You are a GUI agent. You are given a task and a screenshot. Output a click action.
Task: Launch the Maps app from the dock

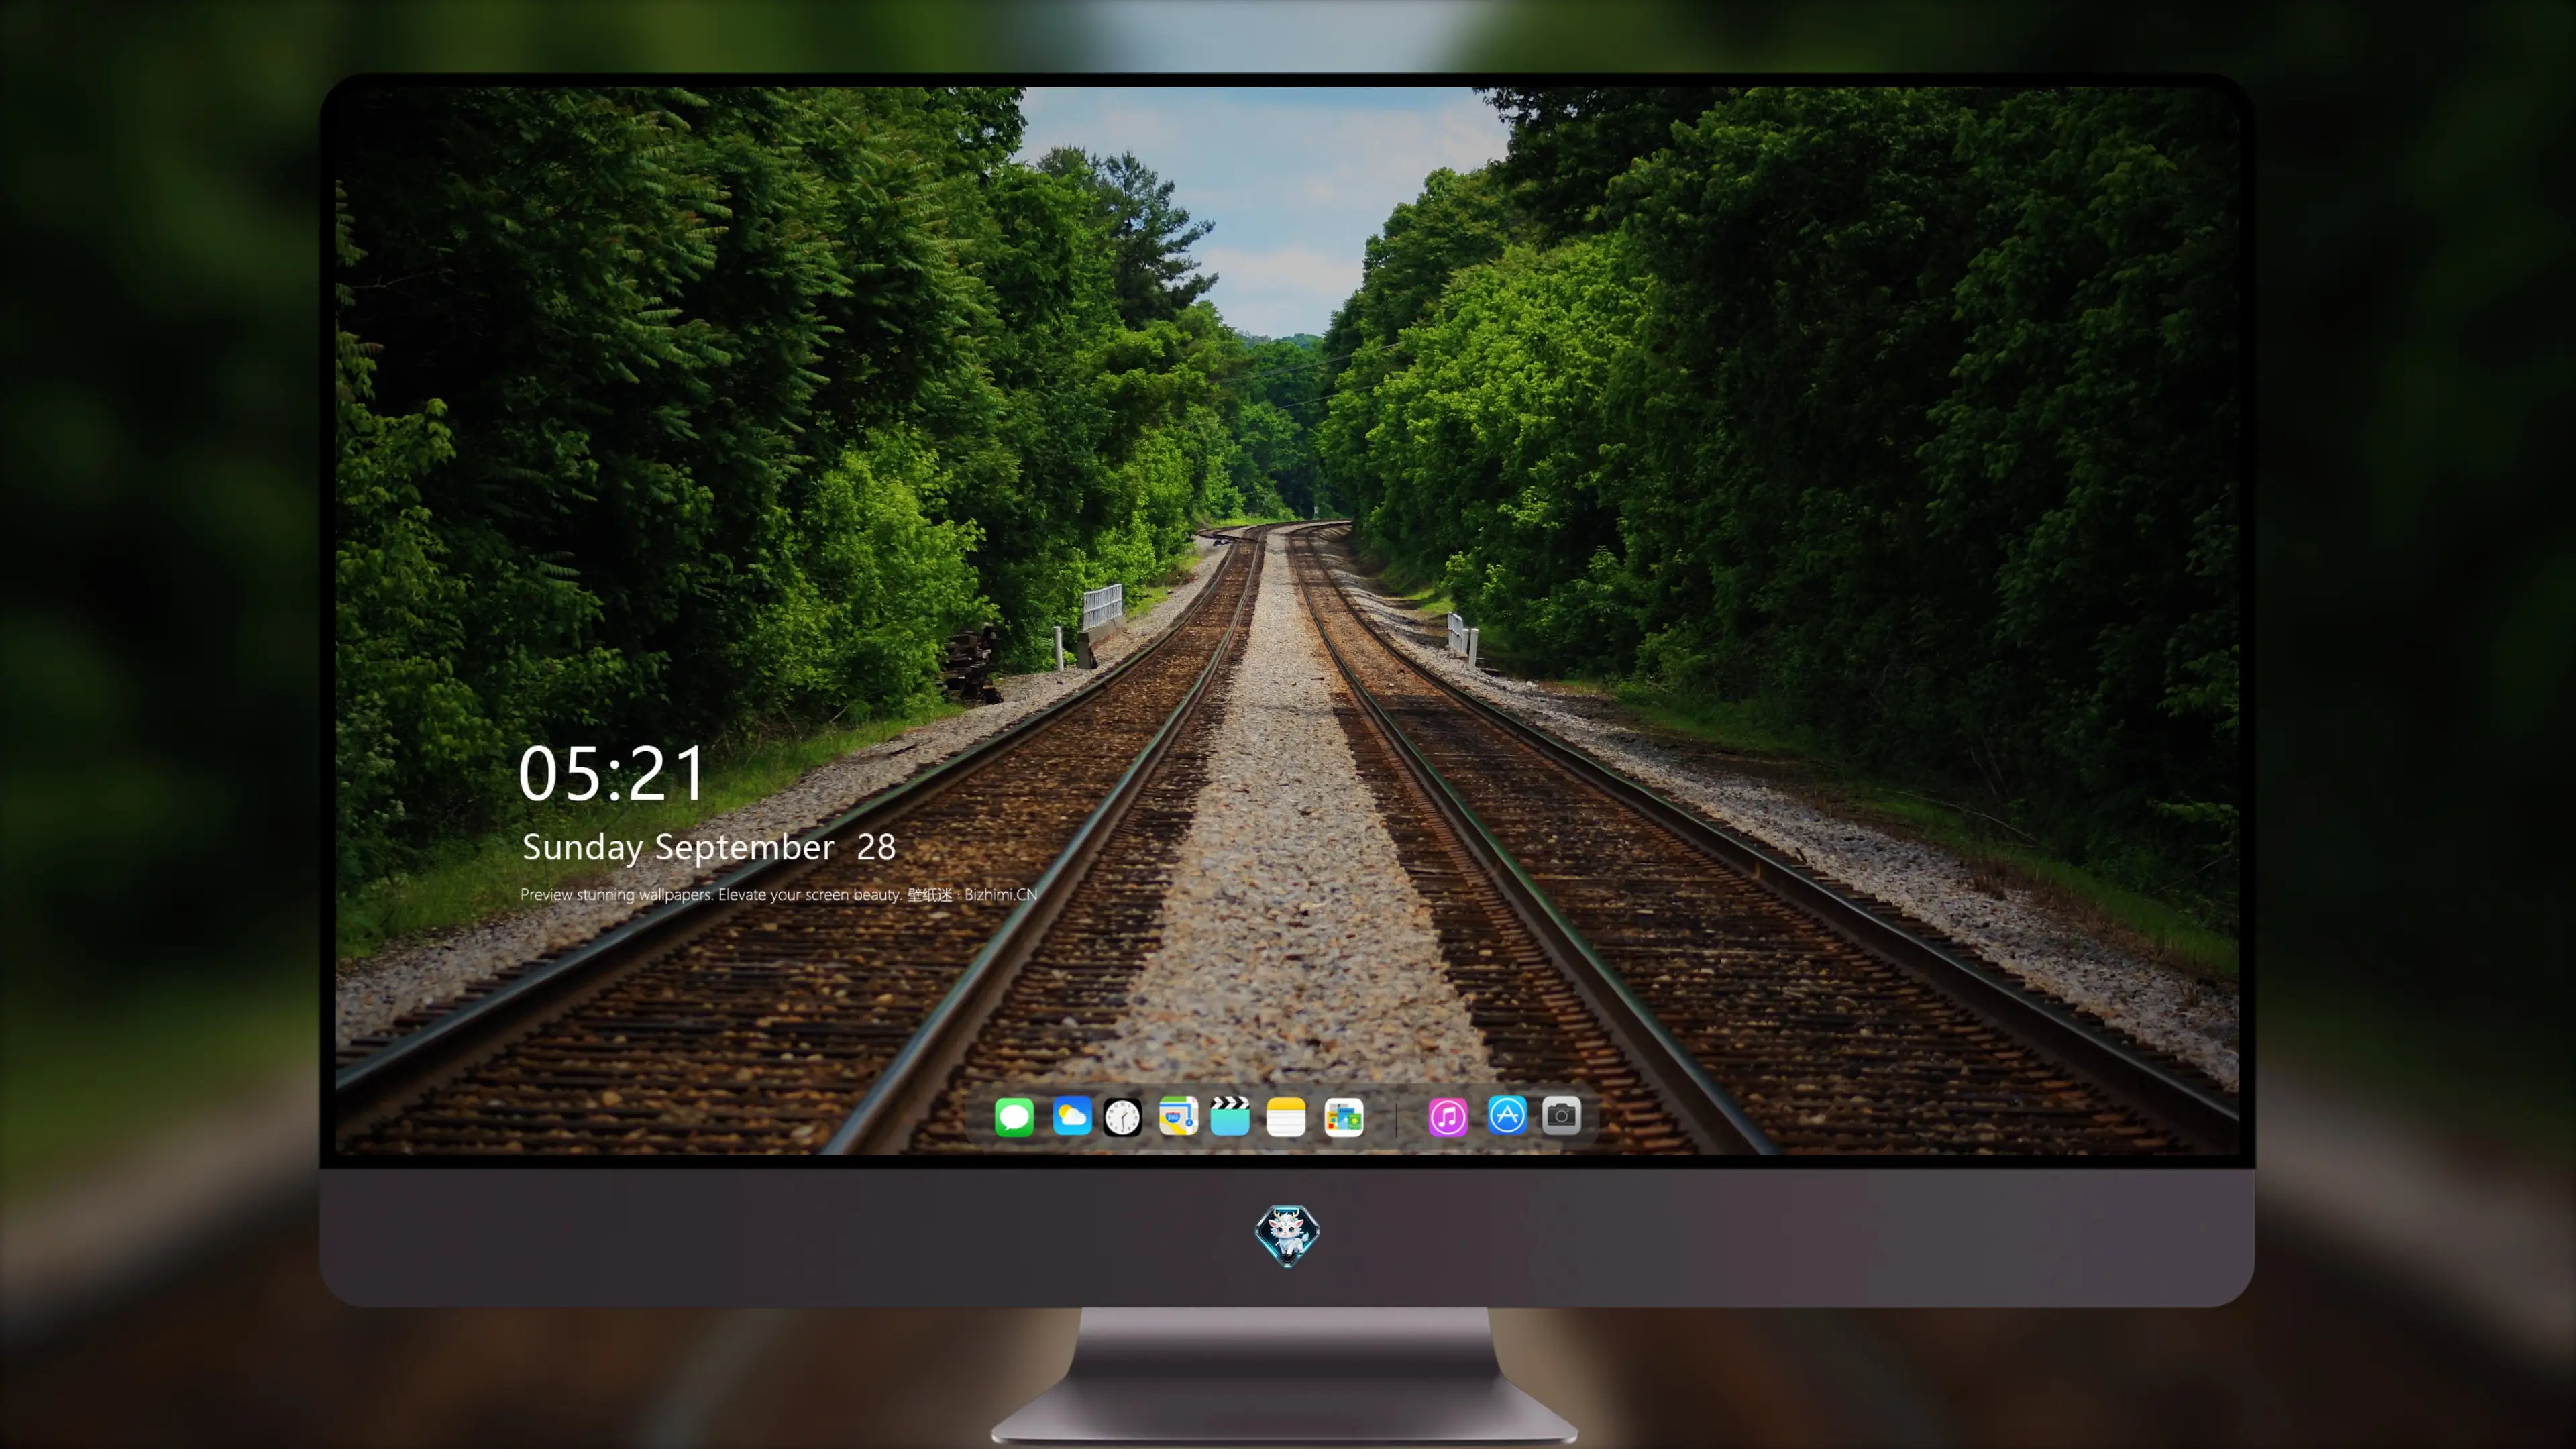(x=1178, y=1117)
